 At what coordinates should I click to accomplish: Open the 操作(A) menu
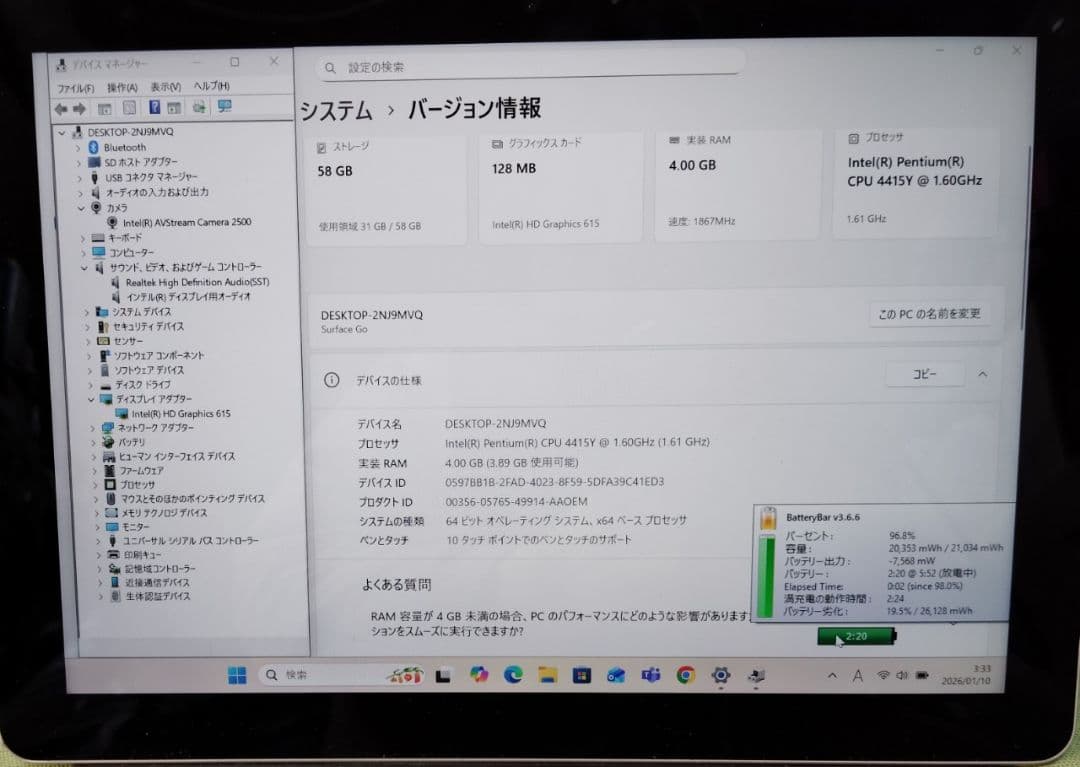tap(122, 87)
